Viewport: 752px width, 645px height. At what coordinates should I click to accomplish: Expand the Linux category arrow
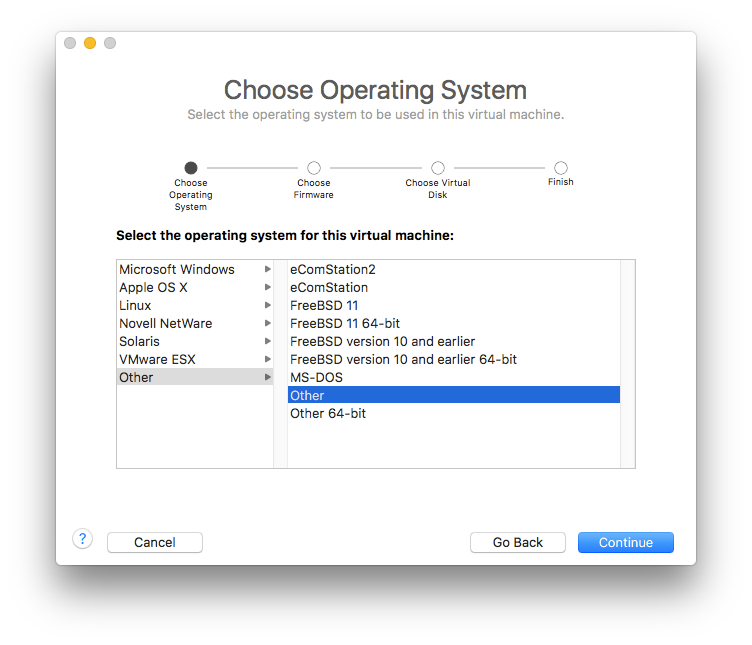267,306
